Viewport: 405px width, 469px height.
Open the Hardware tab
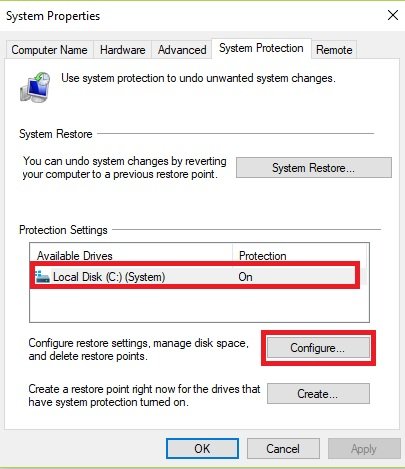[122, 50]
